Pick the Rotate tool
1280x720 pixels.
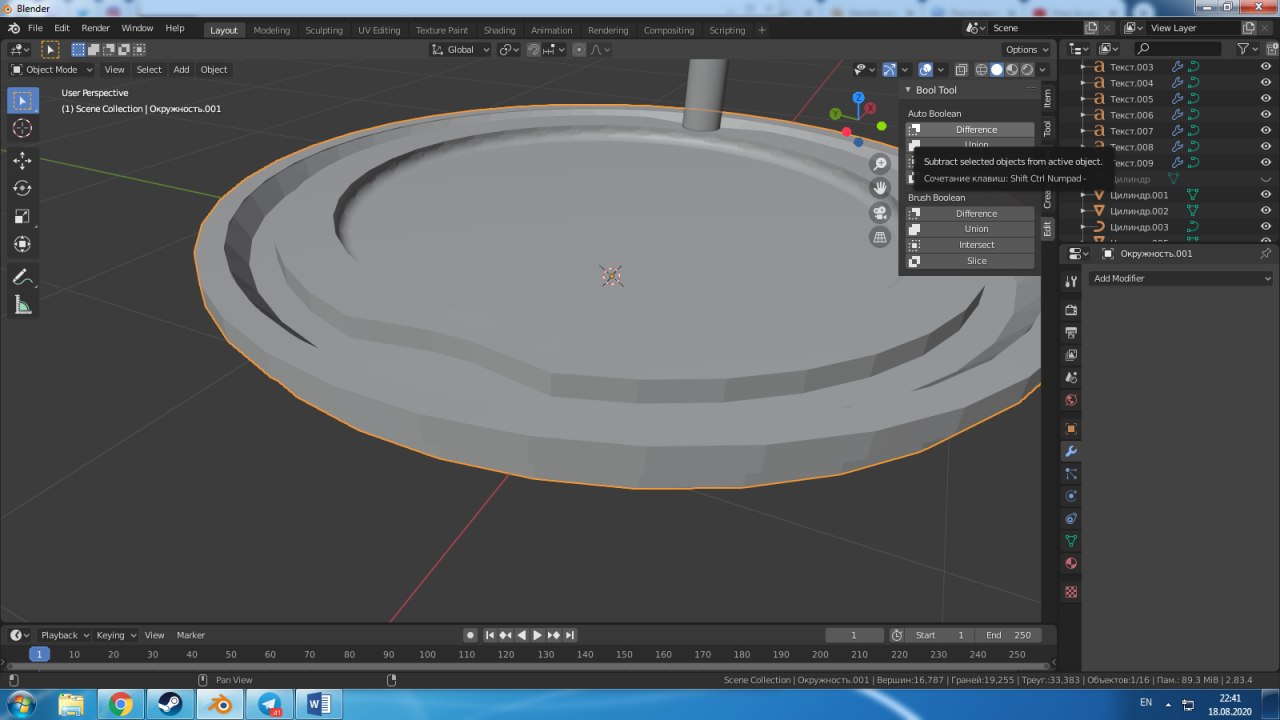click(x=22, y=188)
